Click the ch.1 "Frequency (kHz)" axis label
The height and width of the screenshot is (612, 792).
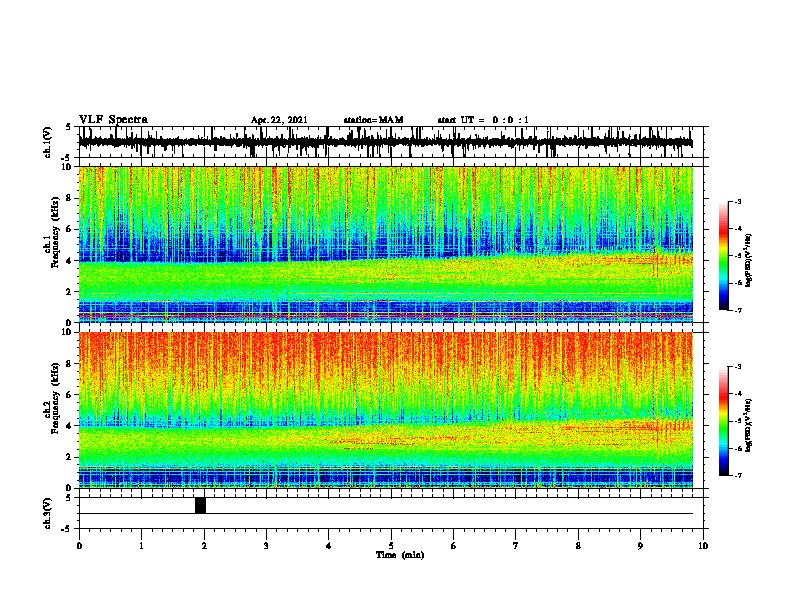(x=55, y=233)
